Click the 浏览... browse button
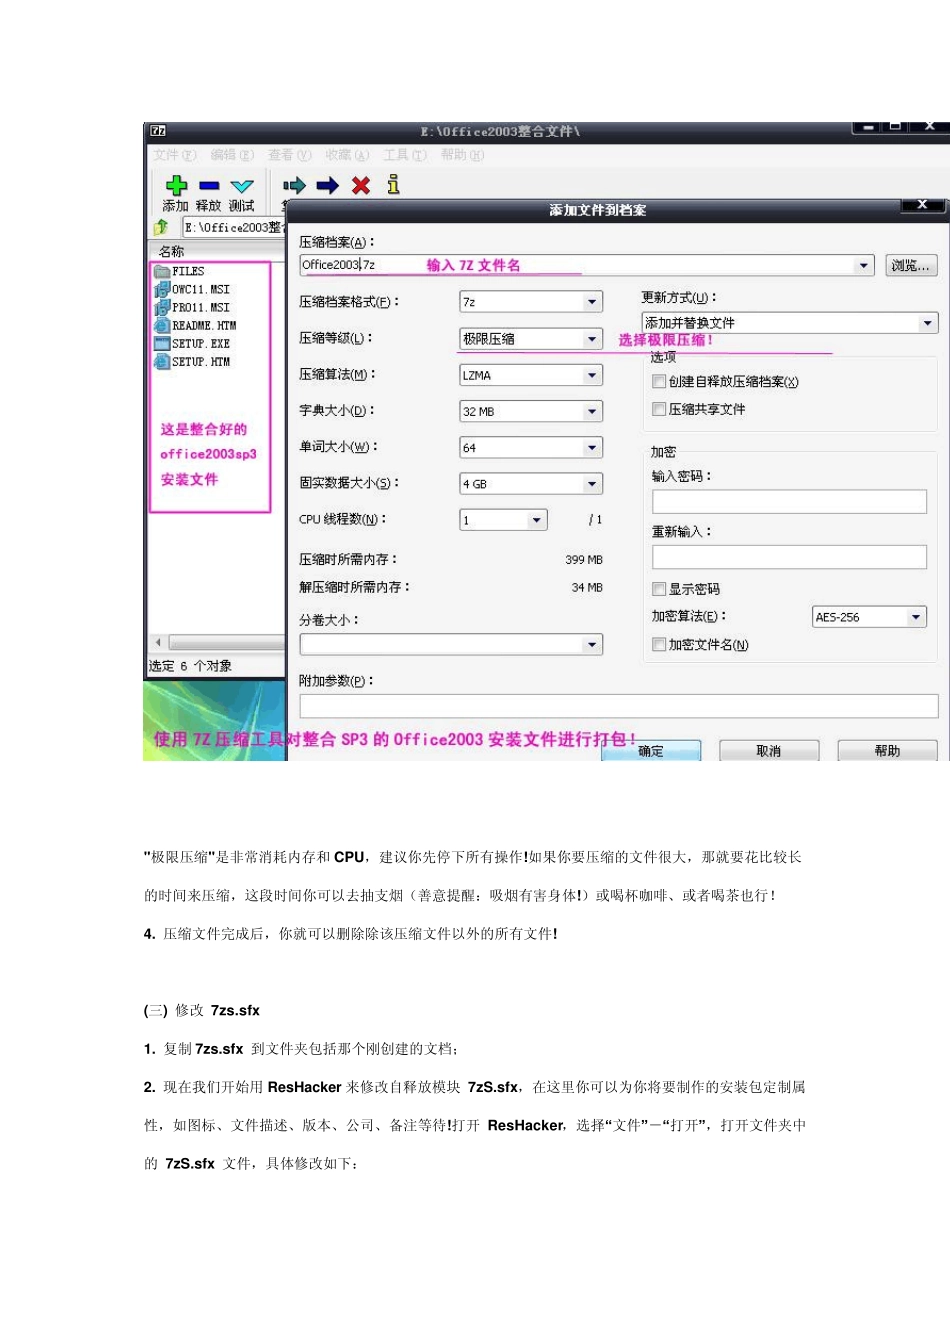 [911, 265]
